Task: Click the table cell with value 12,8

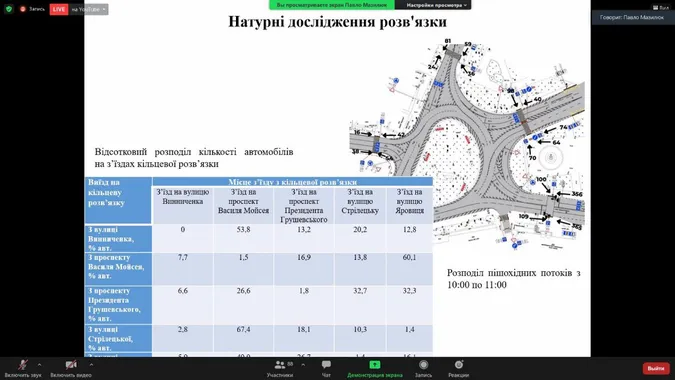Action: [x=409, y=238]
